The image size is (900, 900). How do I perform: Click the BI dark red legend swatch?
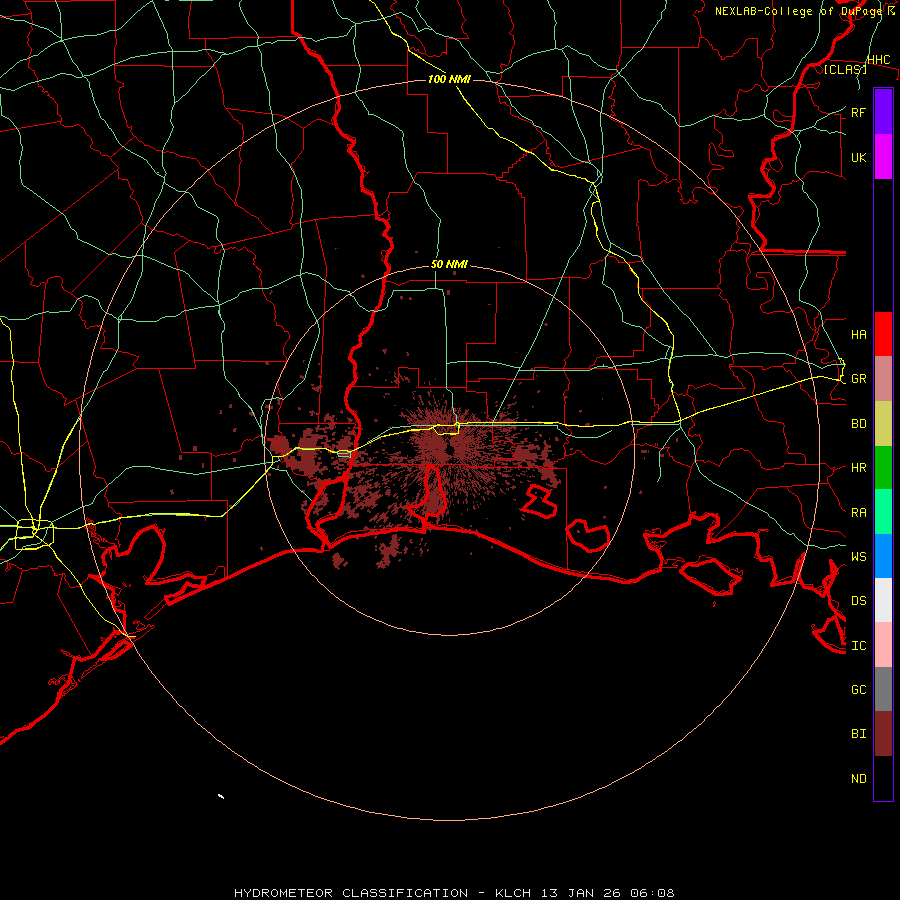[883, 734]
